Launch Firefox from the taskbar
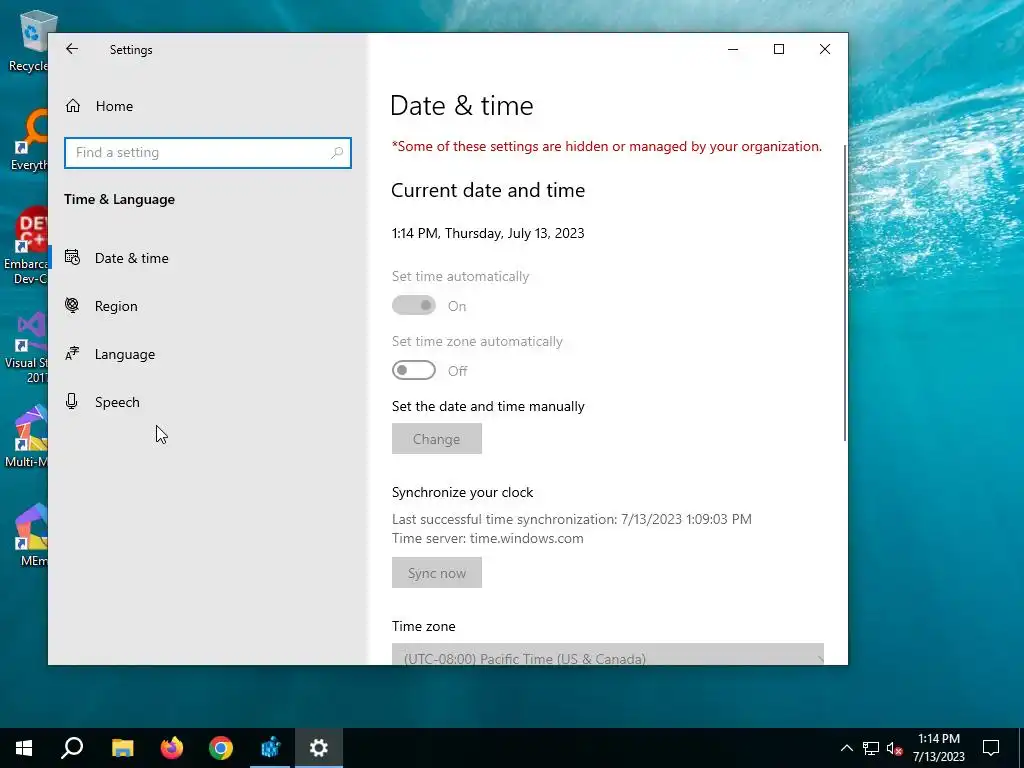 pyautogui.click(x=172, y=748)
